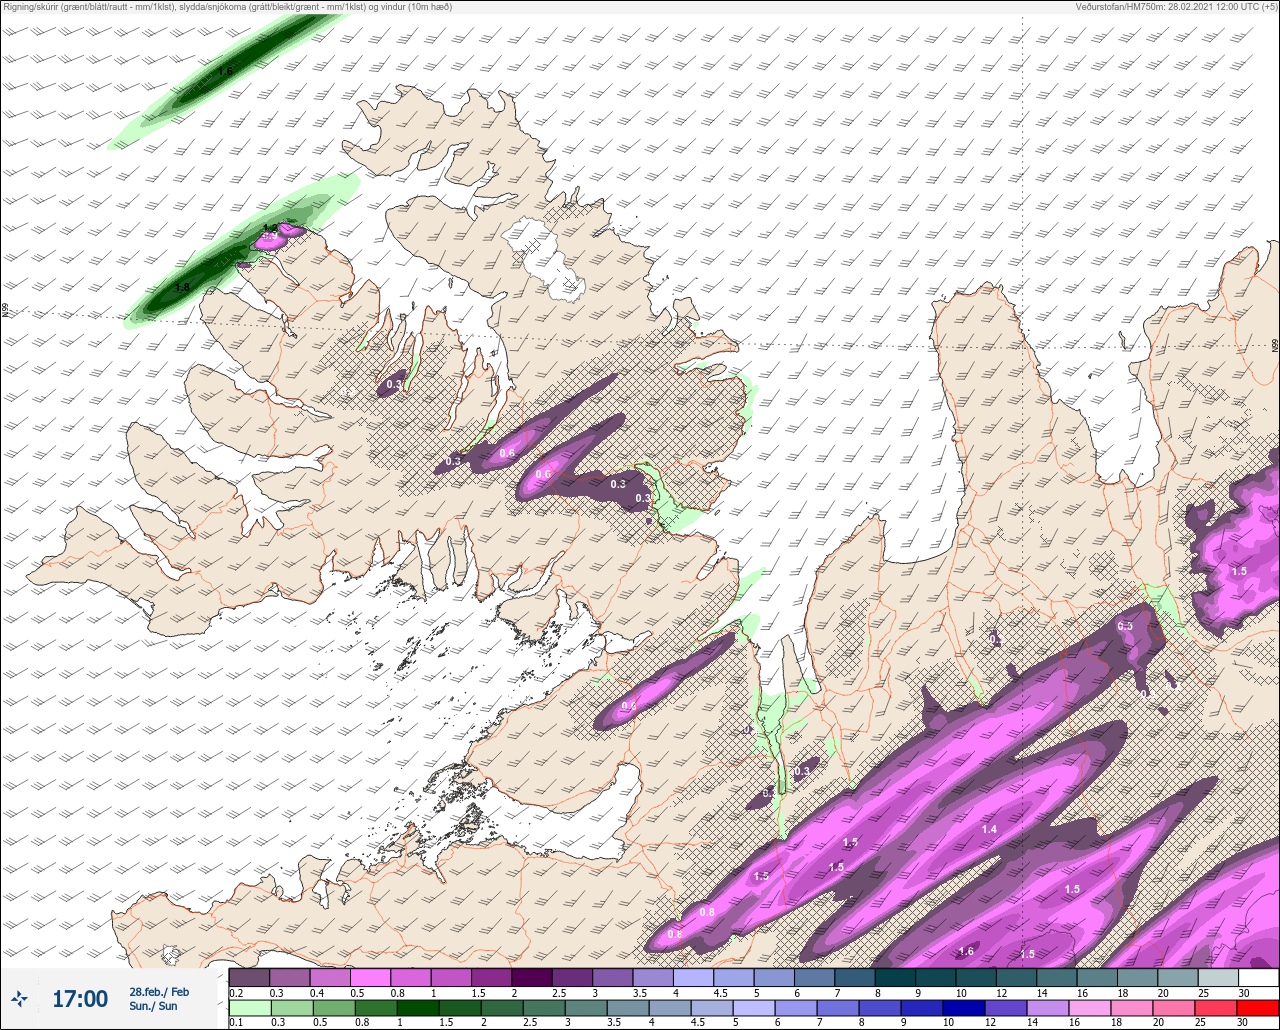The image size is (1280, 1030).
Task: Pick the upper legend white swatch labelled 30
Action: [1259, 977]
